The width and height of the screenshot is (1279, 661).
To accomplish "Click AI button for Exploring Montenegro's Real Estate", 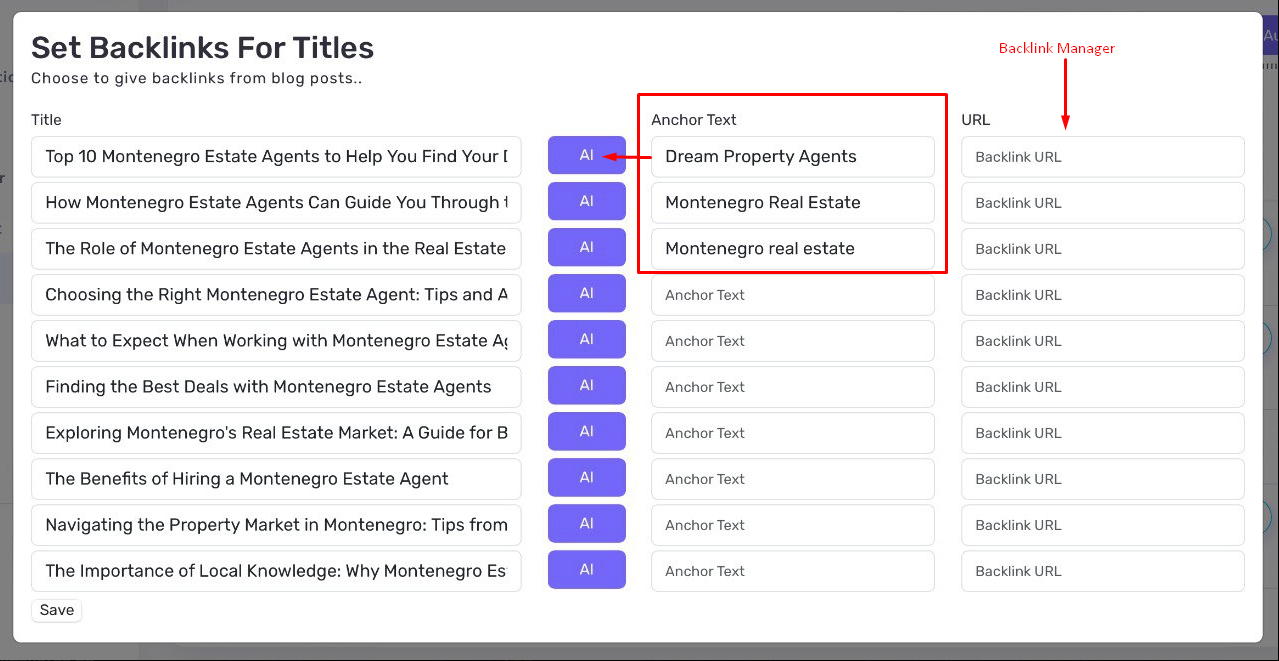I will (586, 432).
